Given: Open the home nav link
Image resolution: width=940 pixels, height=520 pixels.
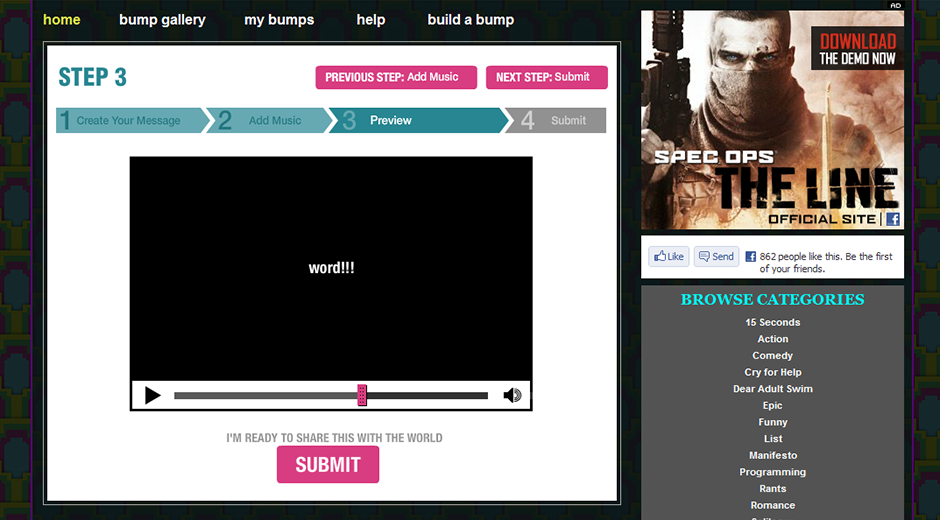Looking at the screenshot, I should click(x=62, y=19).
